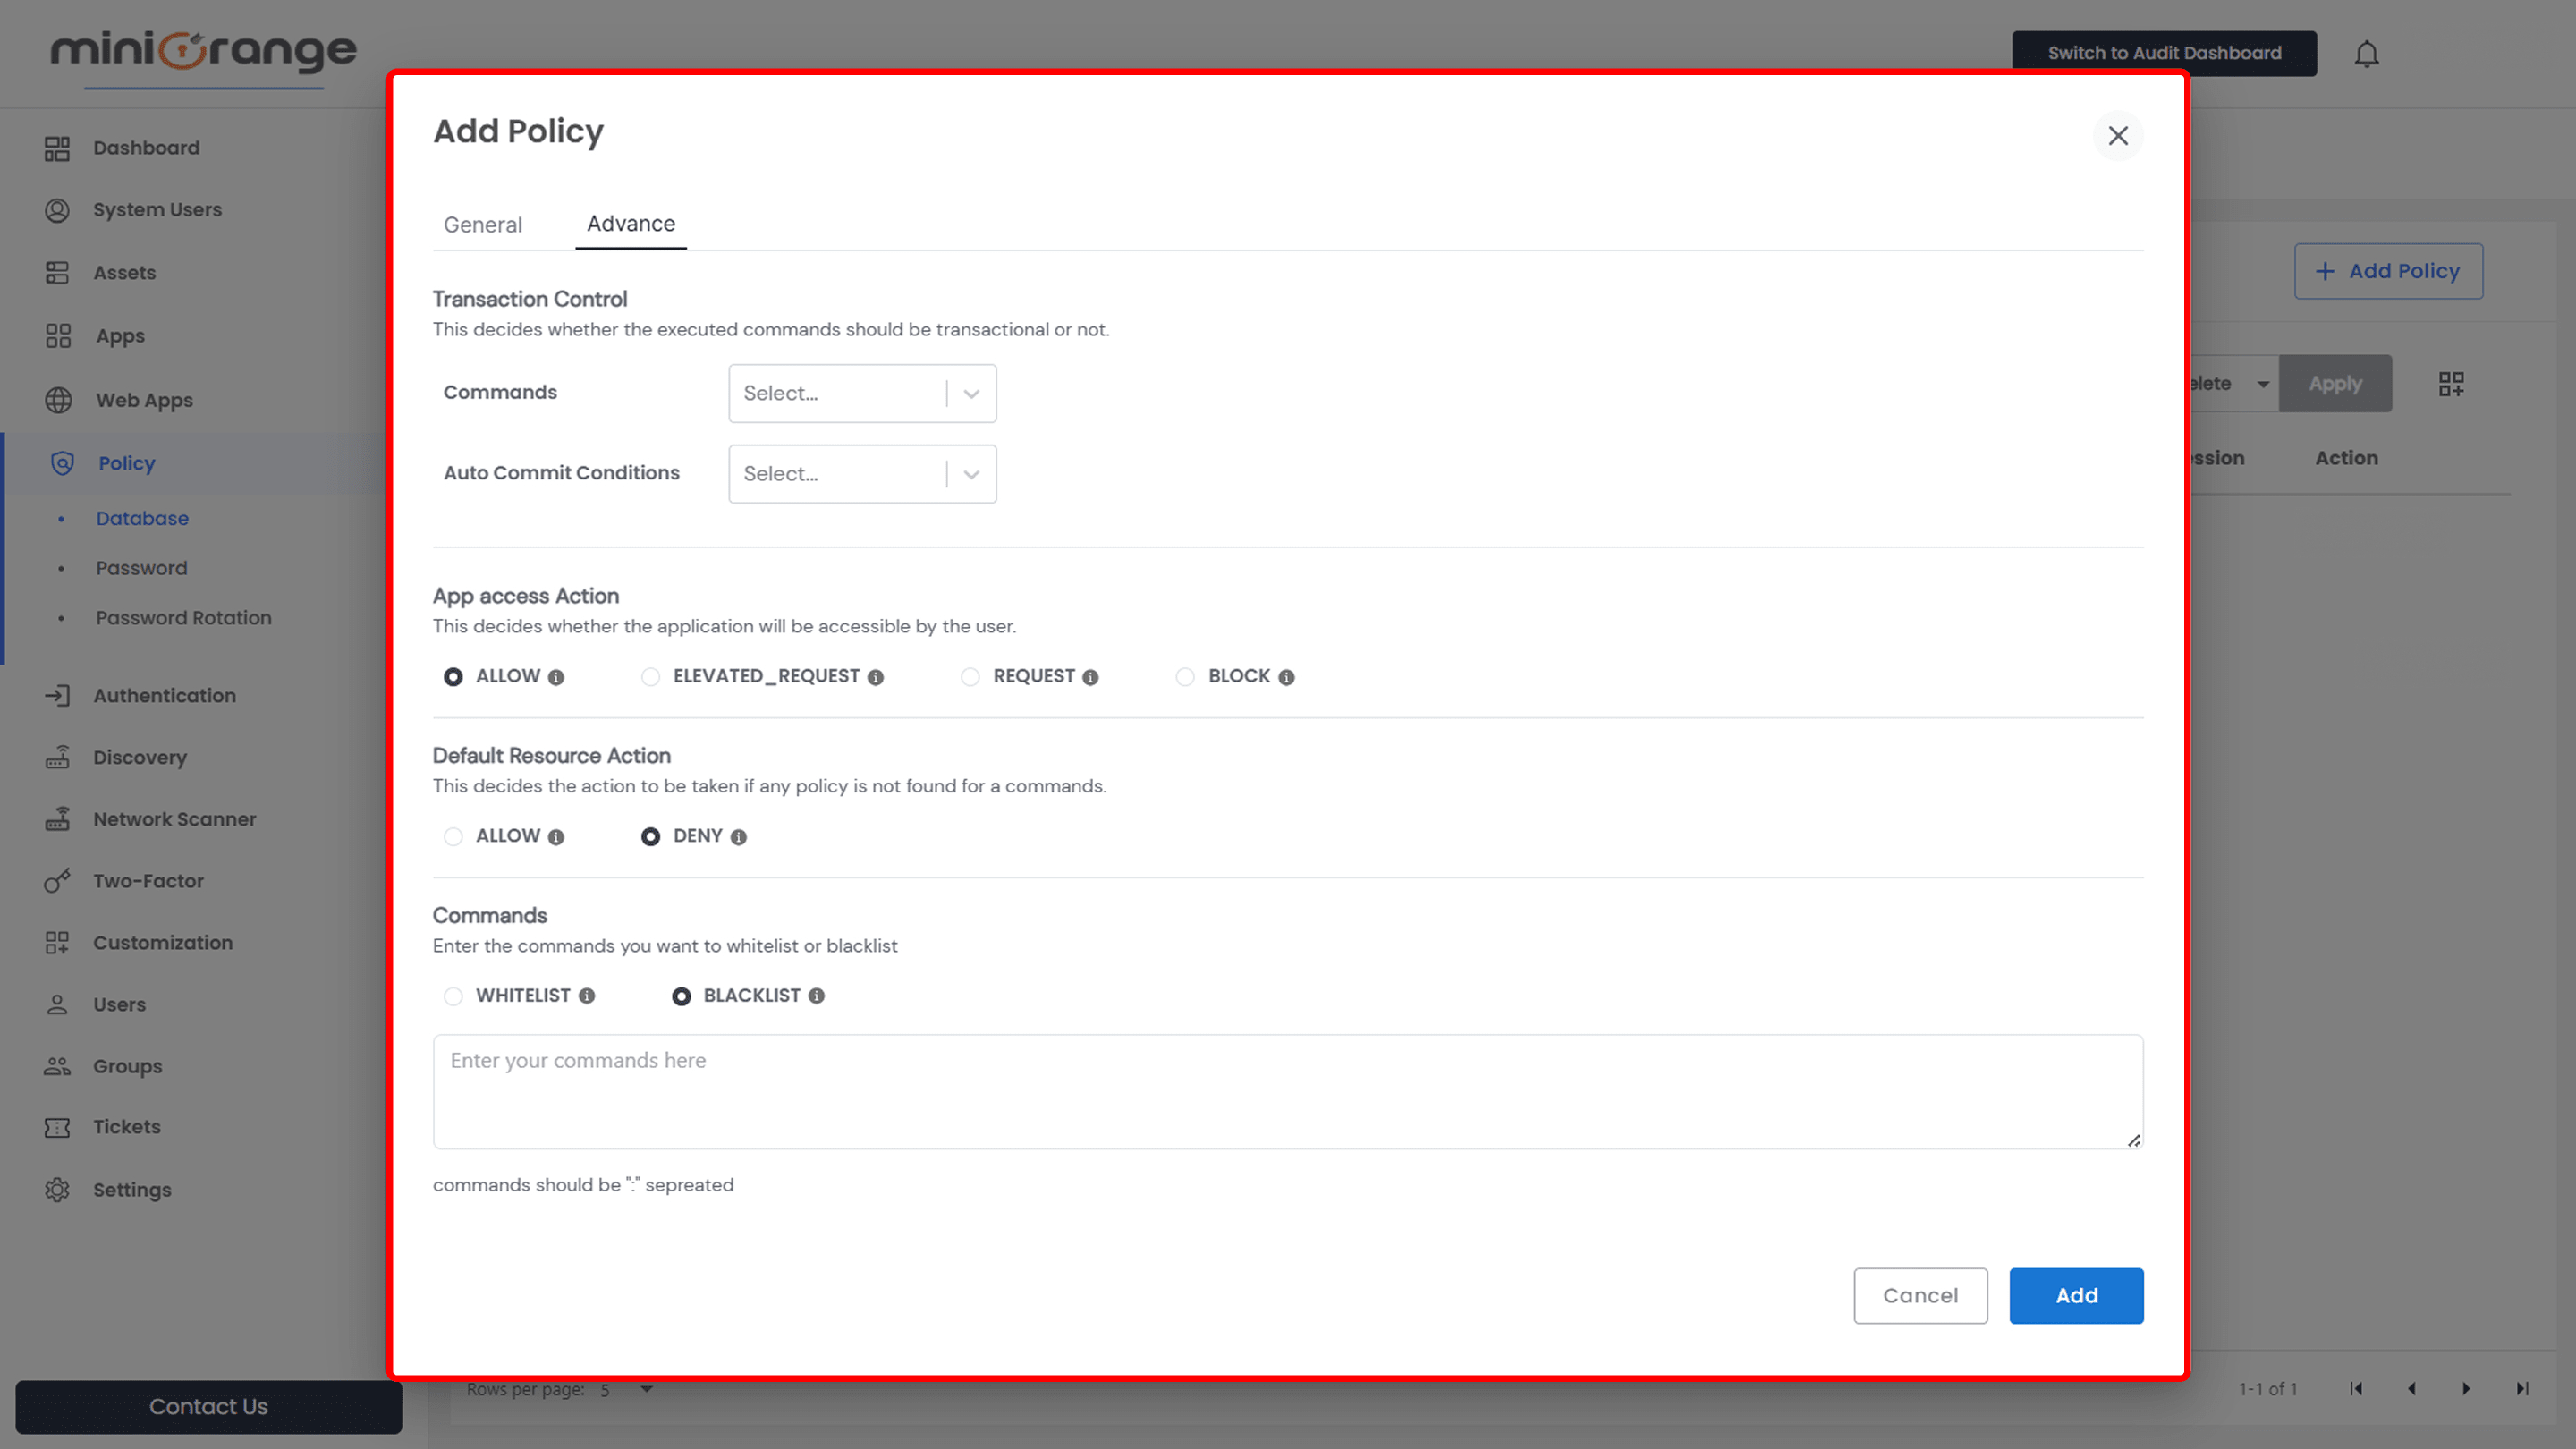Click info icon next to WHITELIST
Viewport: 2576px width, 1449px height.
coord(587,996)
